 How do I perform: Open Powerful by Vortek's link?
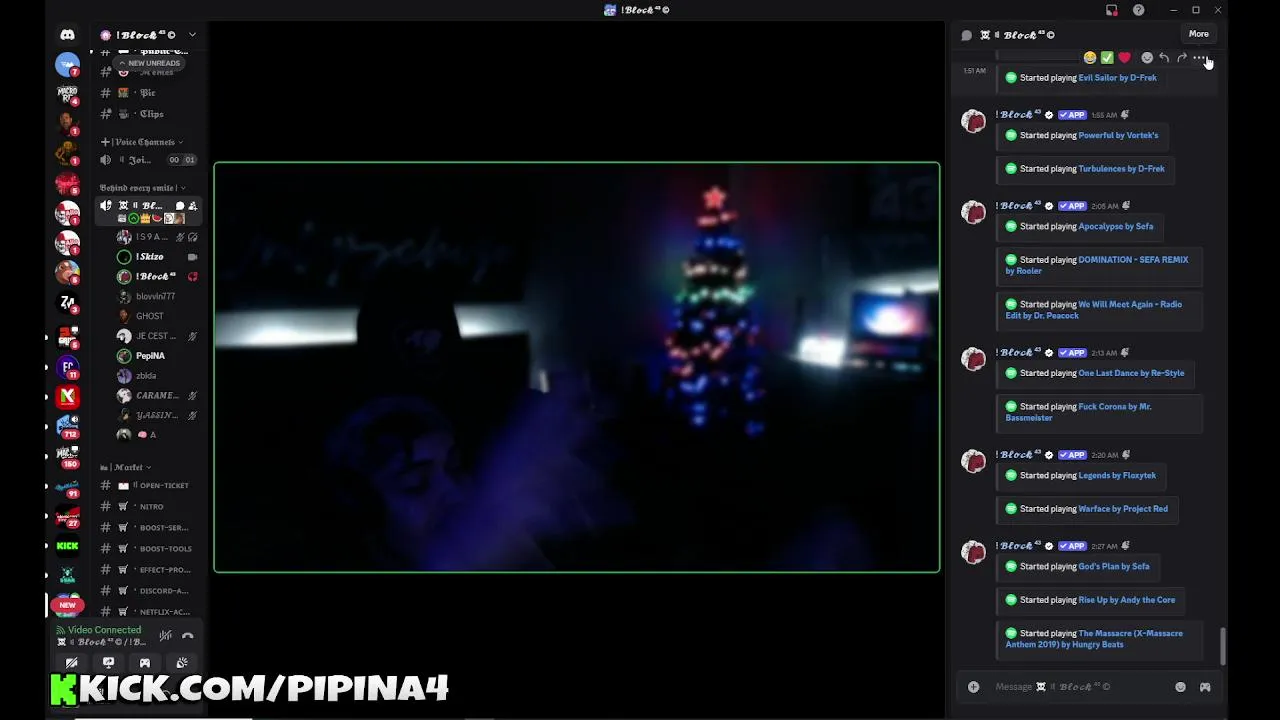click(x=1118, y=135)
